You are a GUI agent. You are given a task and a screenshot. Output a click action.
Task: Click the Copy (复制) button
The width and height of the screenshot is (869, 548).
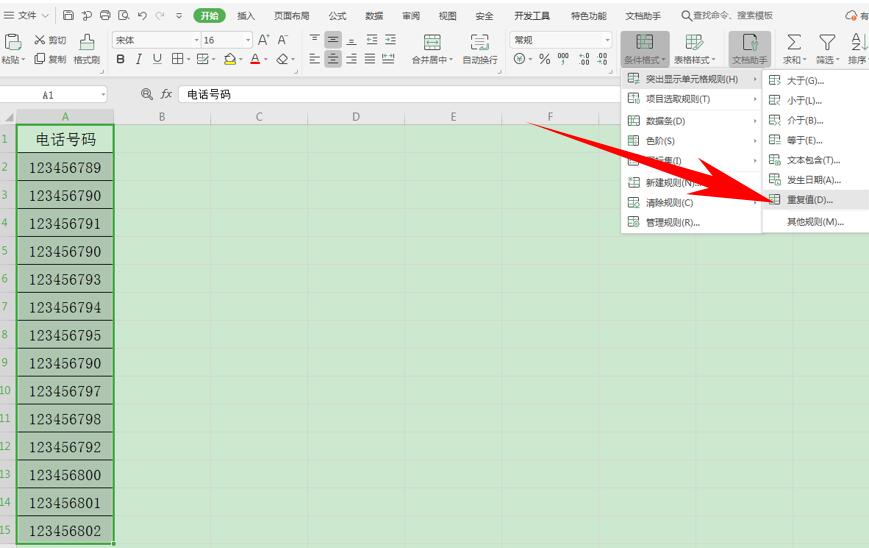click(x=50, y=59)
